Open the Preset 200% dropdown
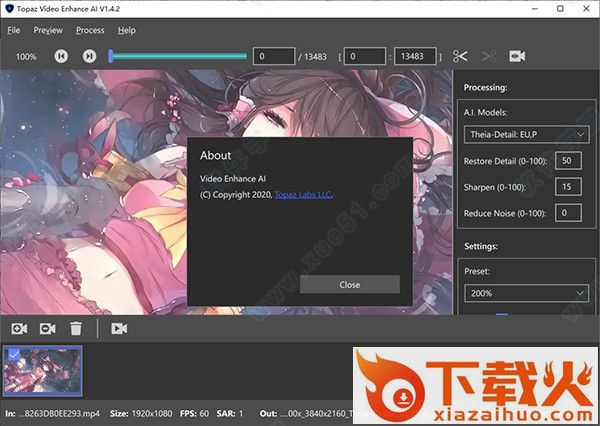This screenshot has width=600, height=426. 527,294
